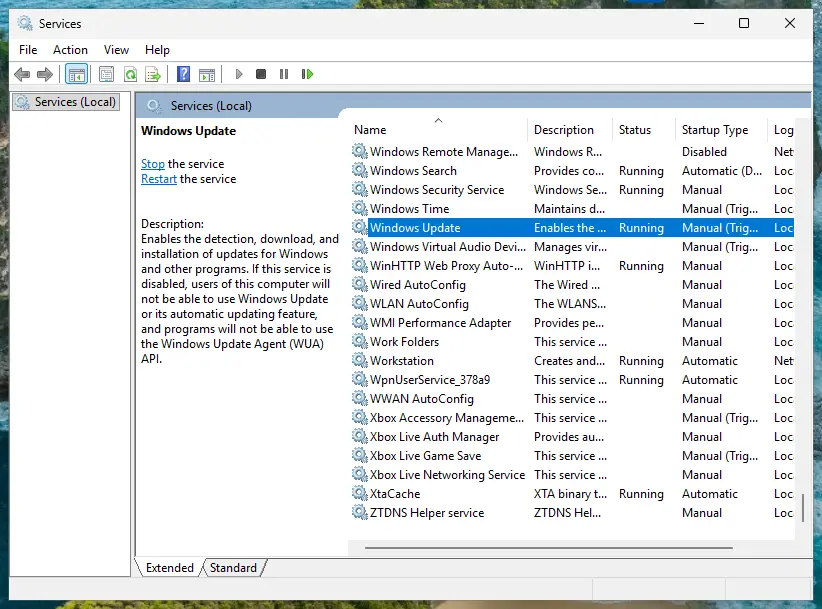Sort by the Status column header
This screenshot has width=822, height=609.
click(644, 130)
